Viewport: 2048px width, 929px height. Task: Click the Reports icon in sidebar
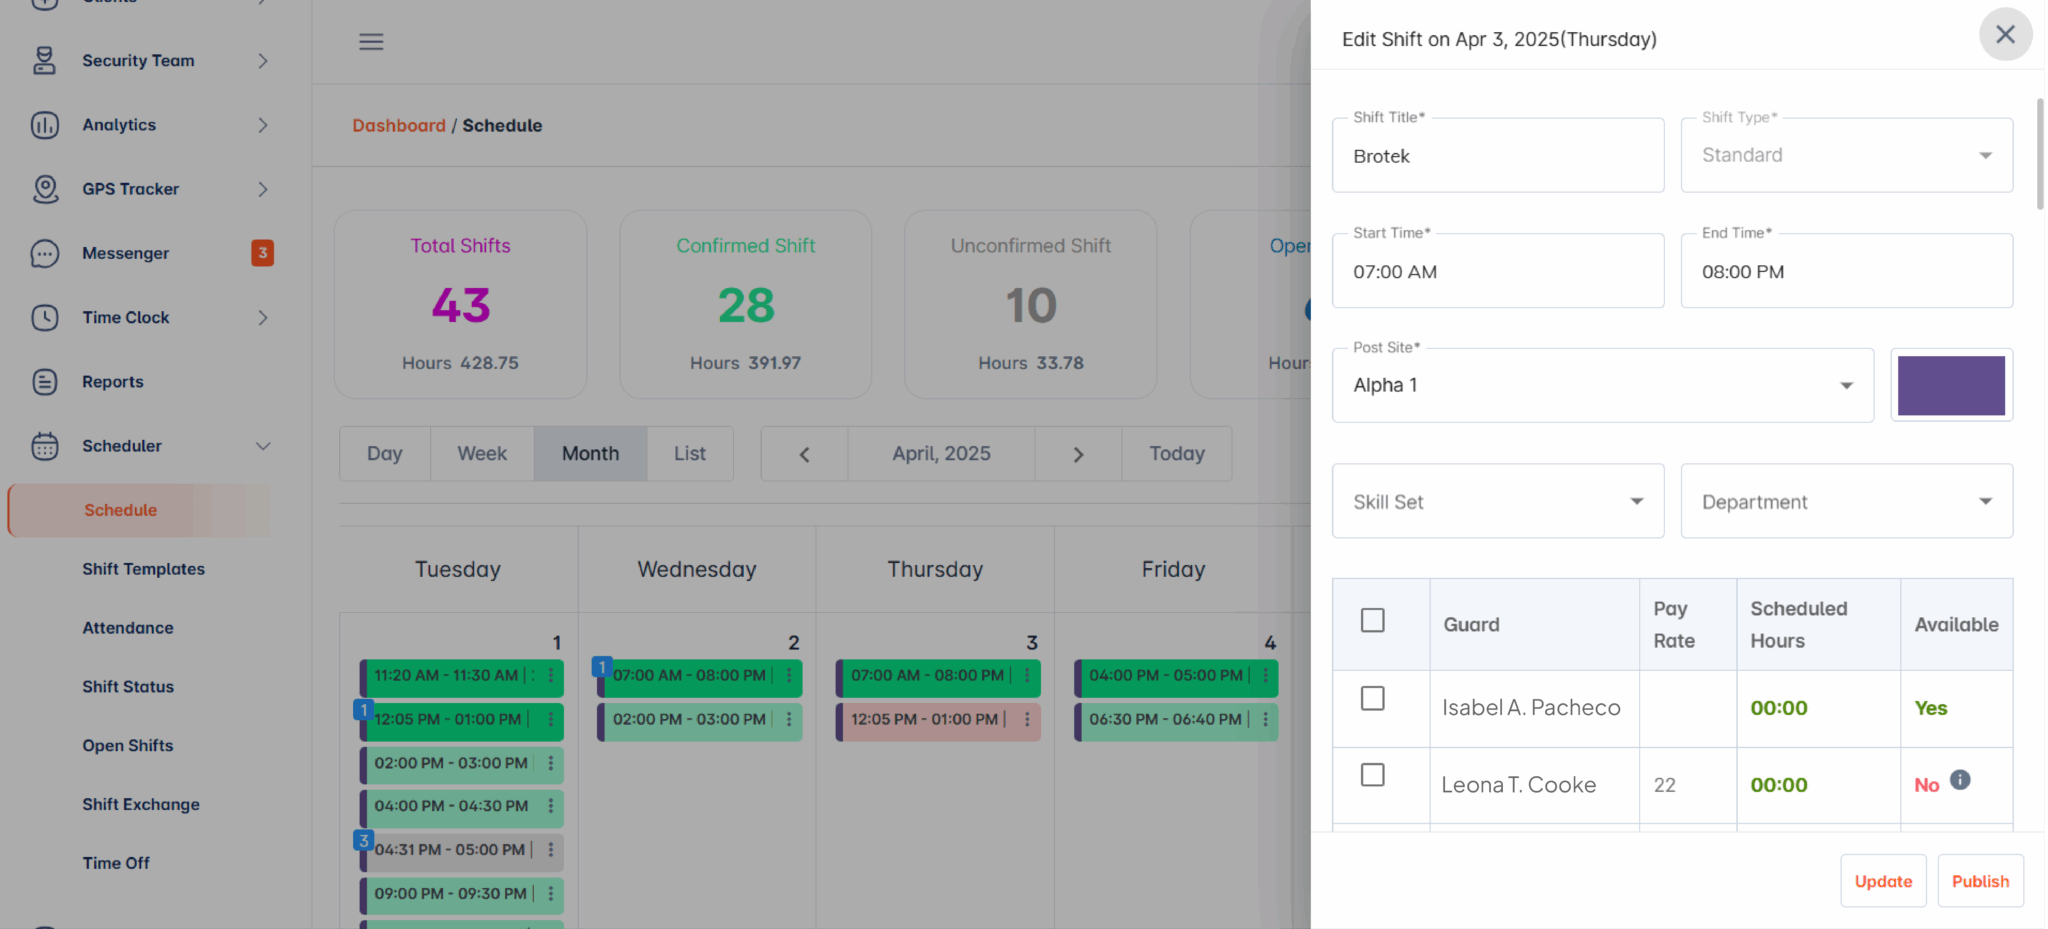pyautogui.click(x=45, y=381)
